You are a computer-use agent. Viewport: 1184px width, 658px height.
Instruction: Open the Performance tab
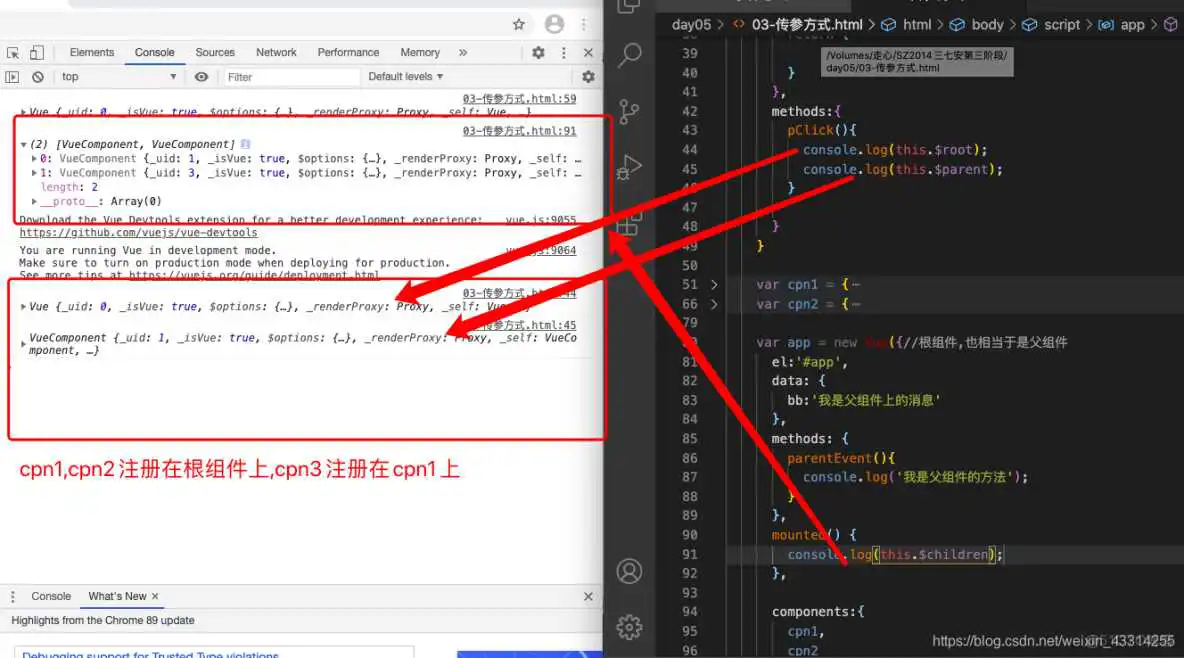[x=348, y=52]
